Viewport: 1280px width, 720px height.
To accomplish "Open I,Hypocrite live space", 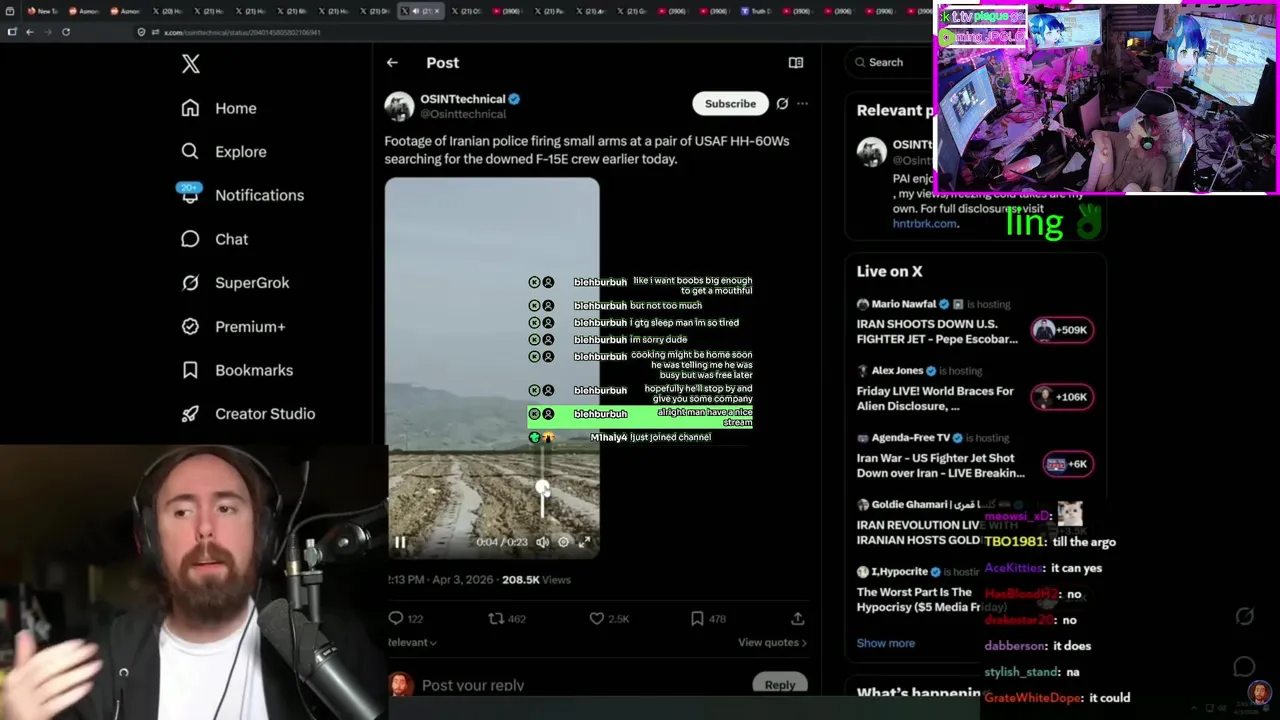I will click(x=918, y=599).
